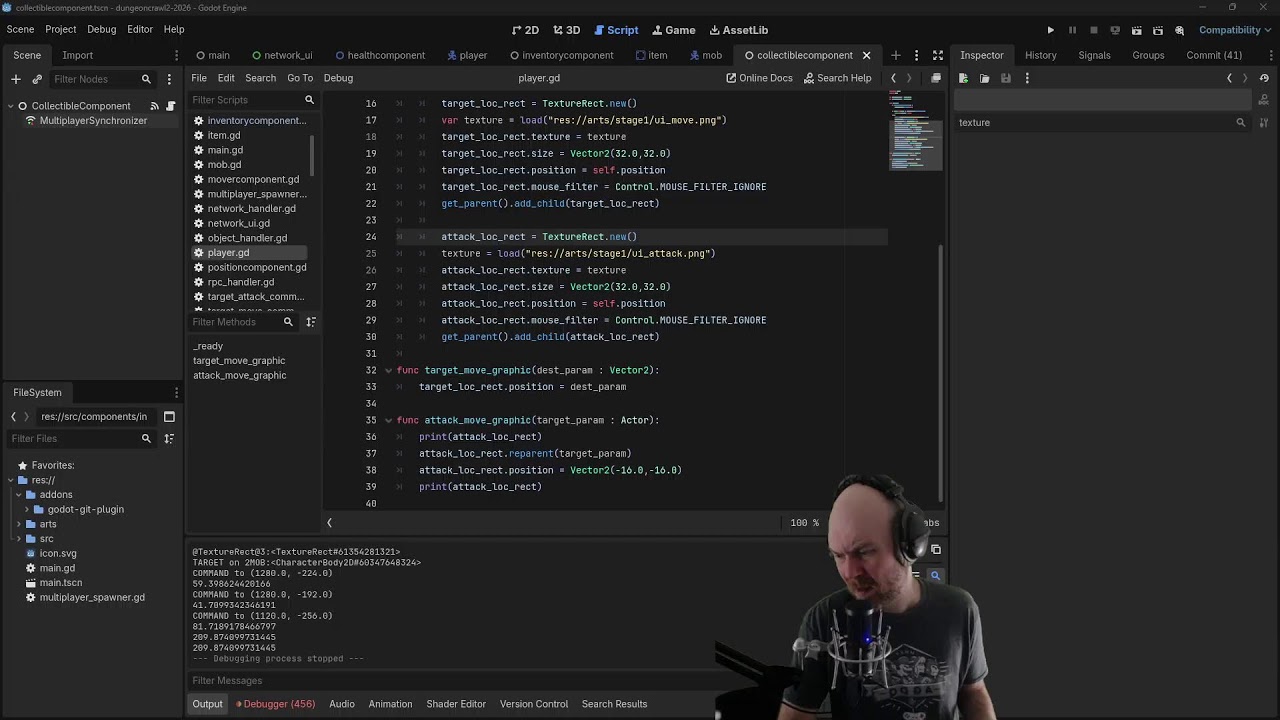
Task: Jump to attack_move_graphic method
Action: click(239, 376)
